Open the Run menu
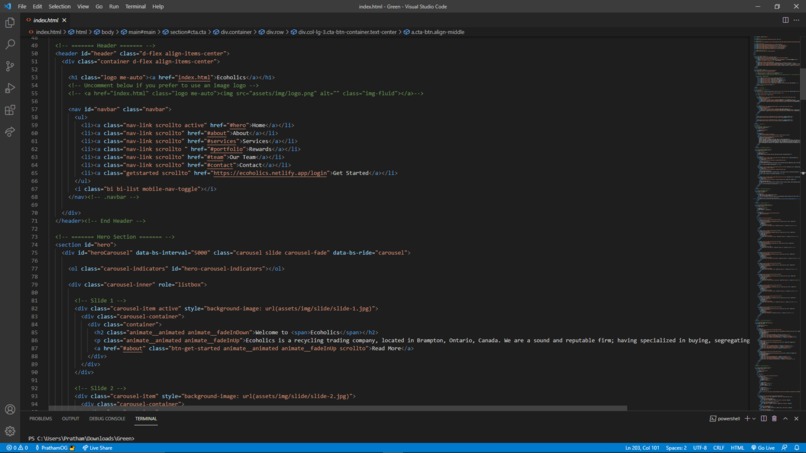This screenshot has height=453, width=806. click(114, 7)
